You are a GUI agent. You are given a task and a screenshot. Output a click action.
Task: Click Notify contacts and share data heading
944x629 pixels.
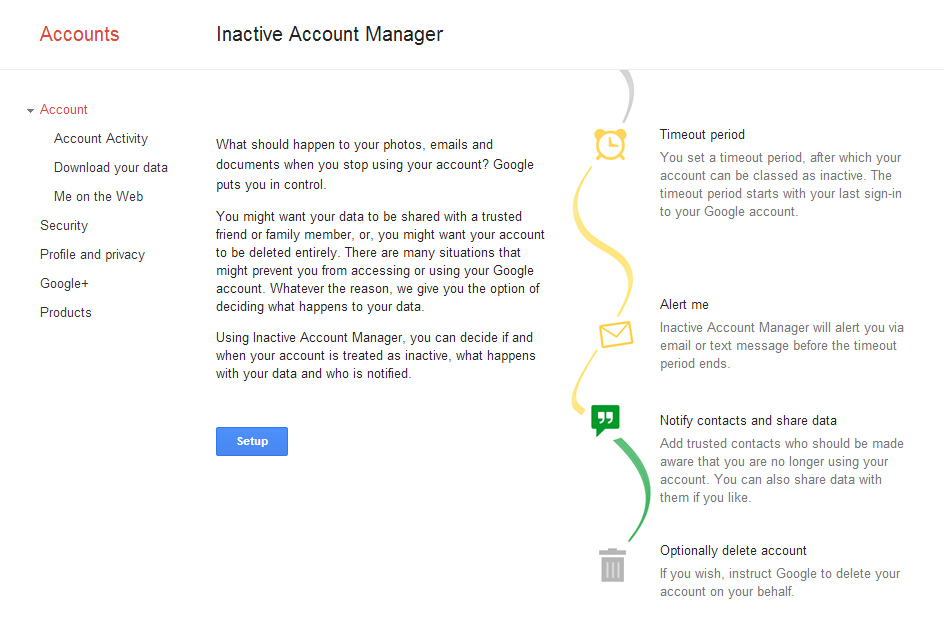tap(748, 421)
